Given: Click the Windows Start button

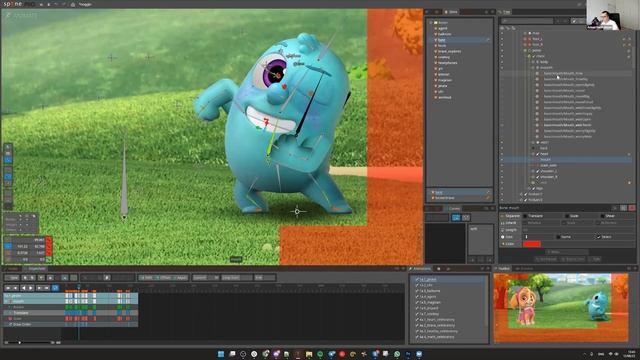Looking at the screenshot, I should coord(221,354).
